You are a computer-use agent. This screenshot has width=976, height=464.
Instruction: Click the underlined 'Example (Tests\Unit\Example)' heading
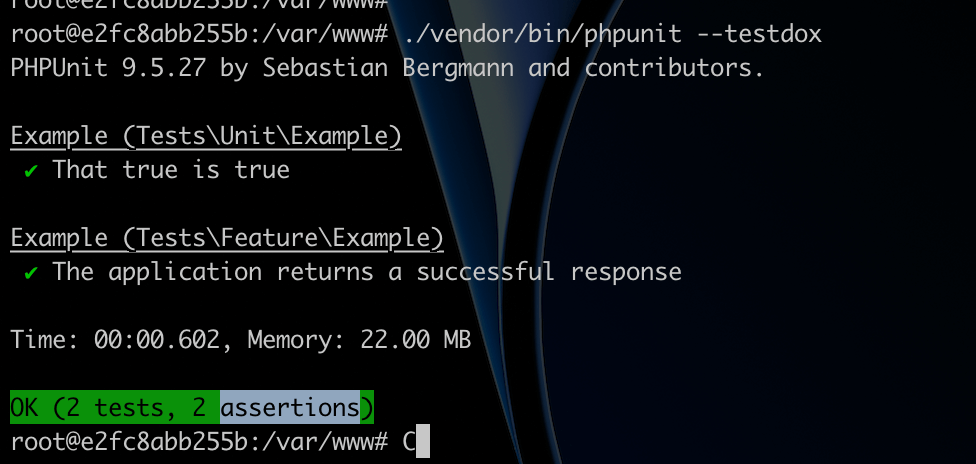[x=206, y=136]
